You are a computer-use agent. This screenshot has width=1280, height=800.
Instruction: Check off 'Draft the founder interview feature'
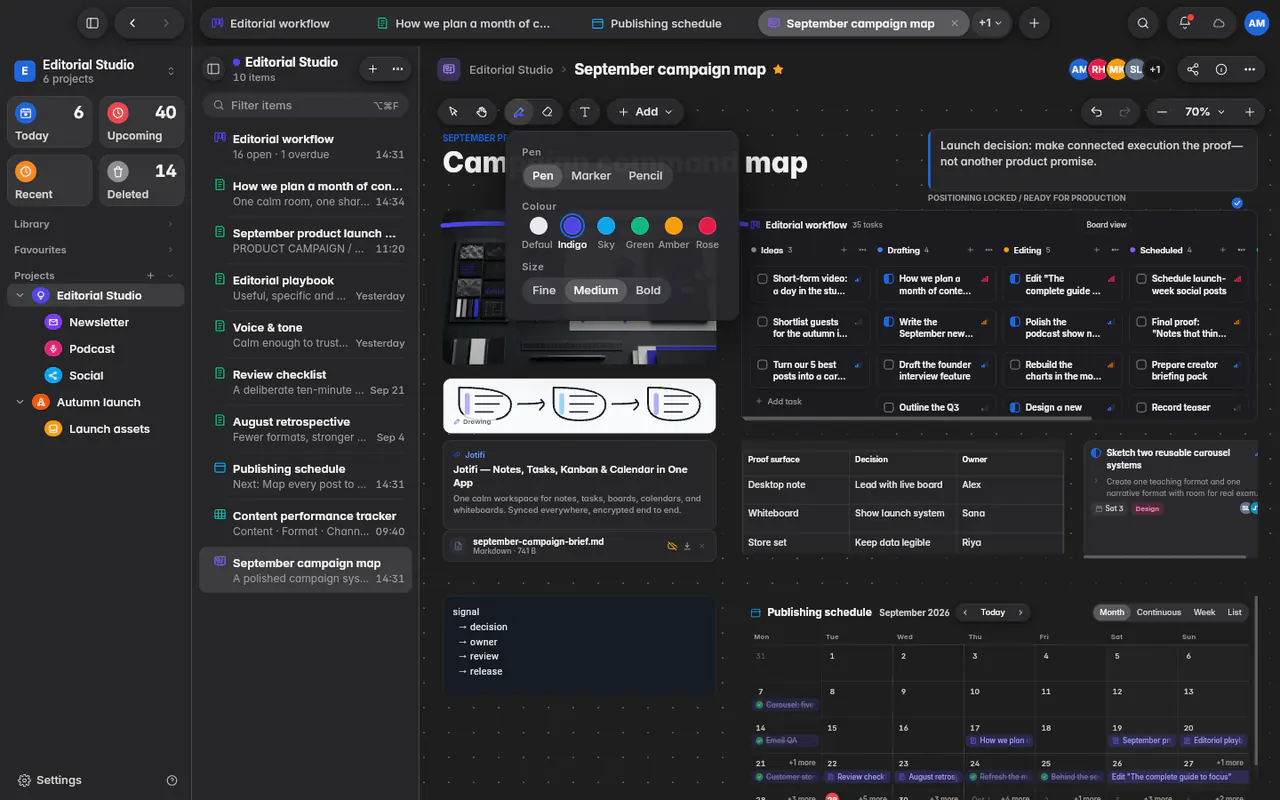point(889,365)
